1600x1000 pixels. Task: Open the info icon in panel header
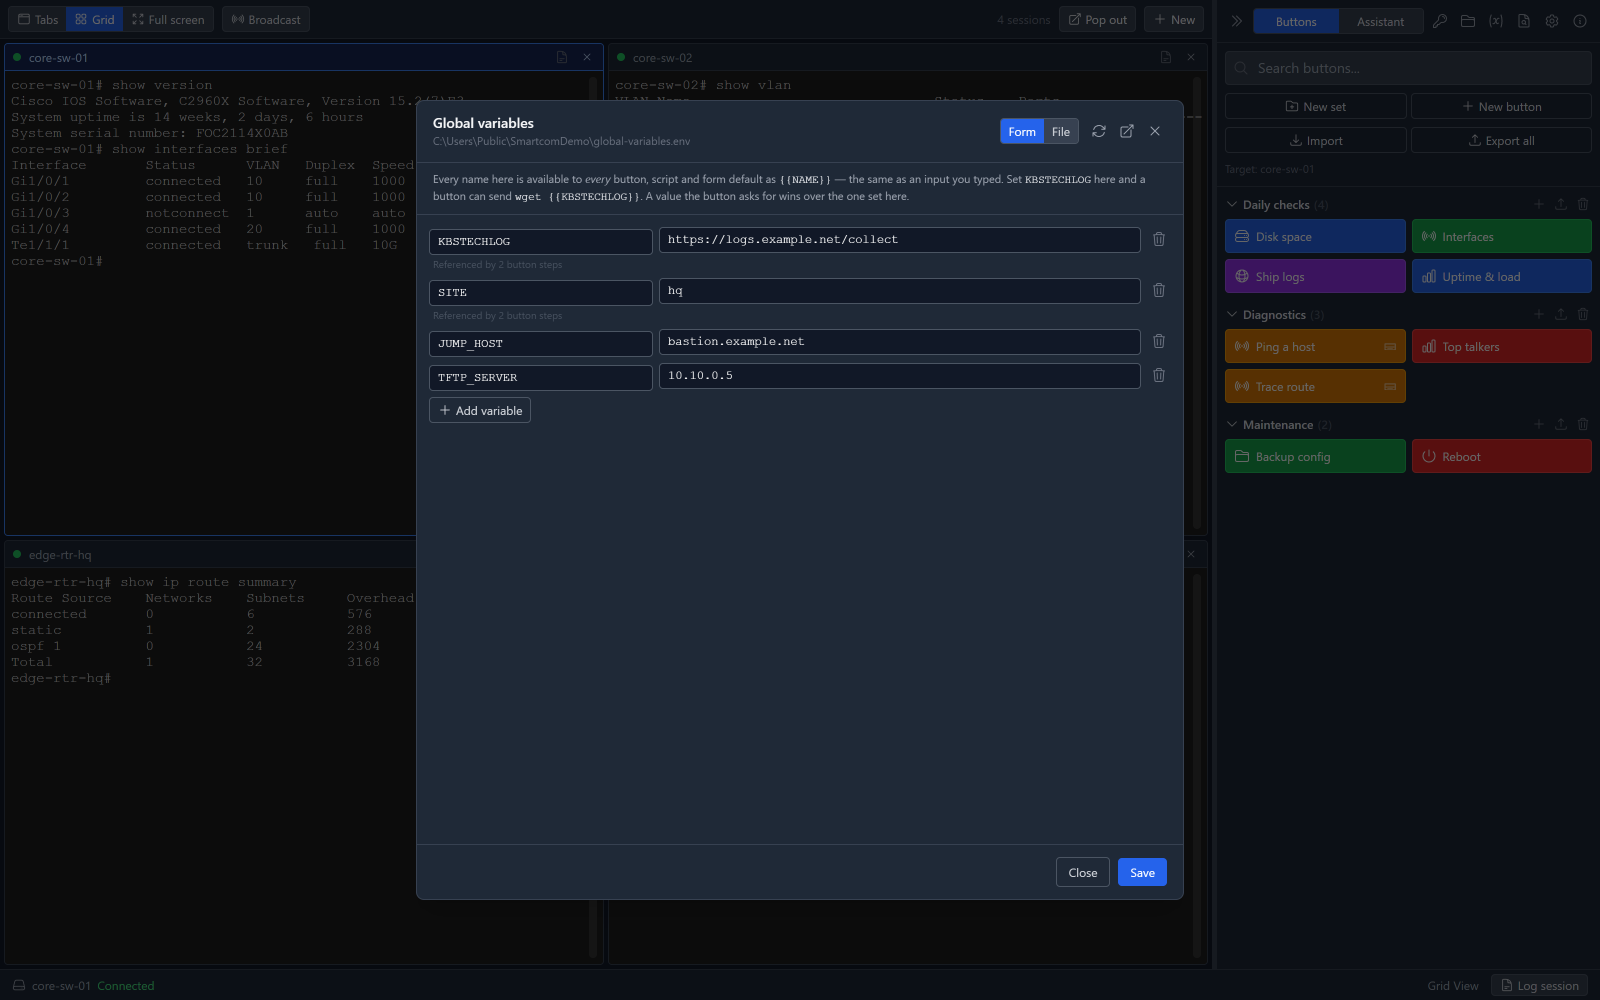(x=1580, y=21)
